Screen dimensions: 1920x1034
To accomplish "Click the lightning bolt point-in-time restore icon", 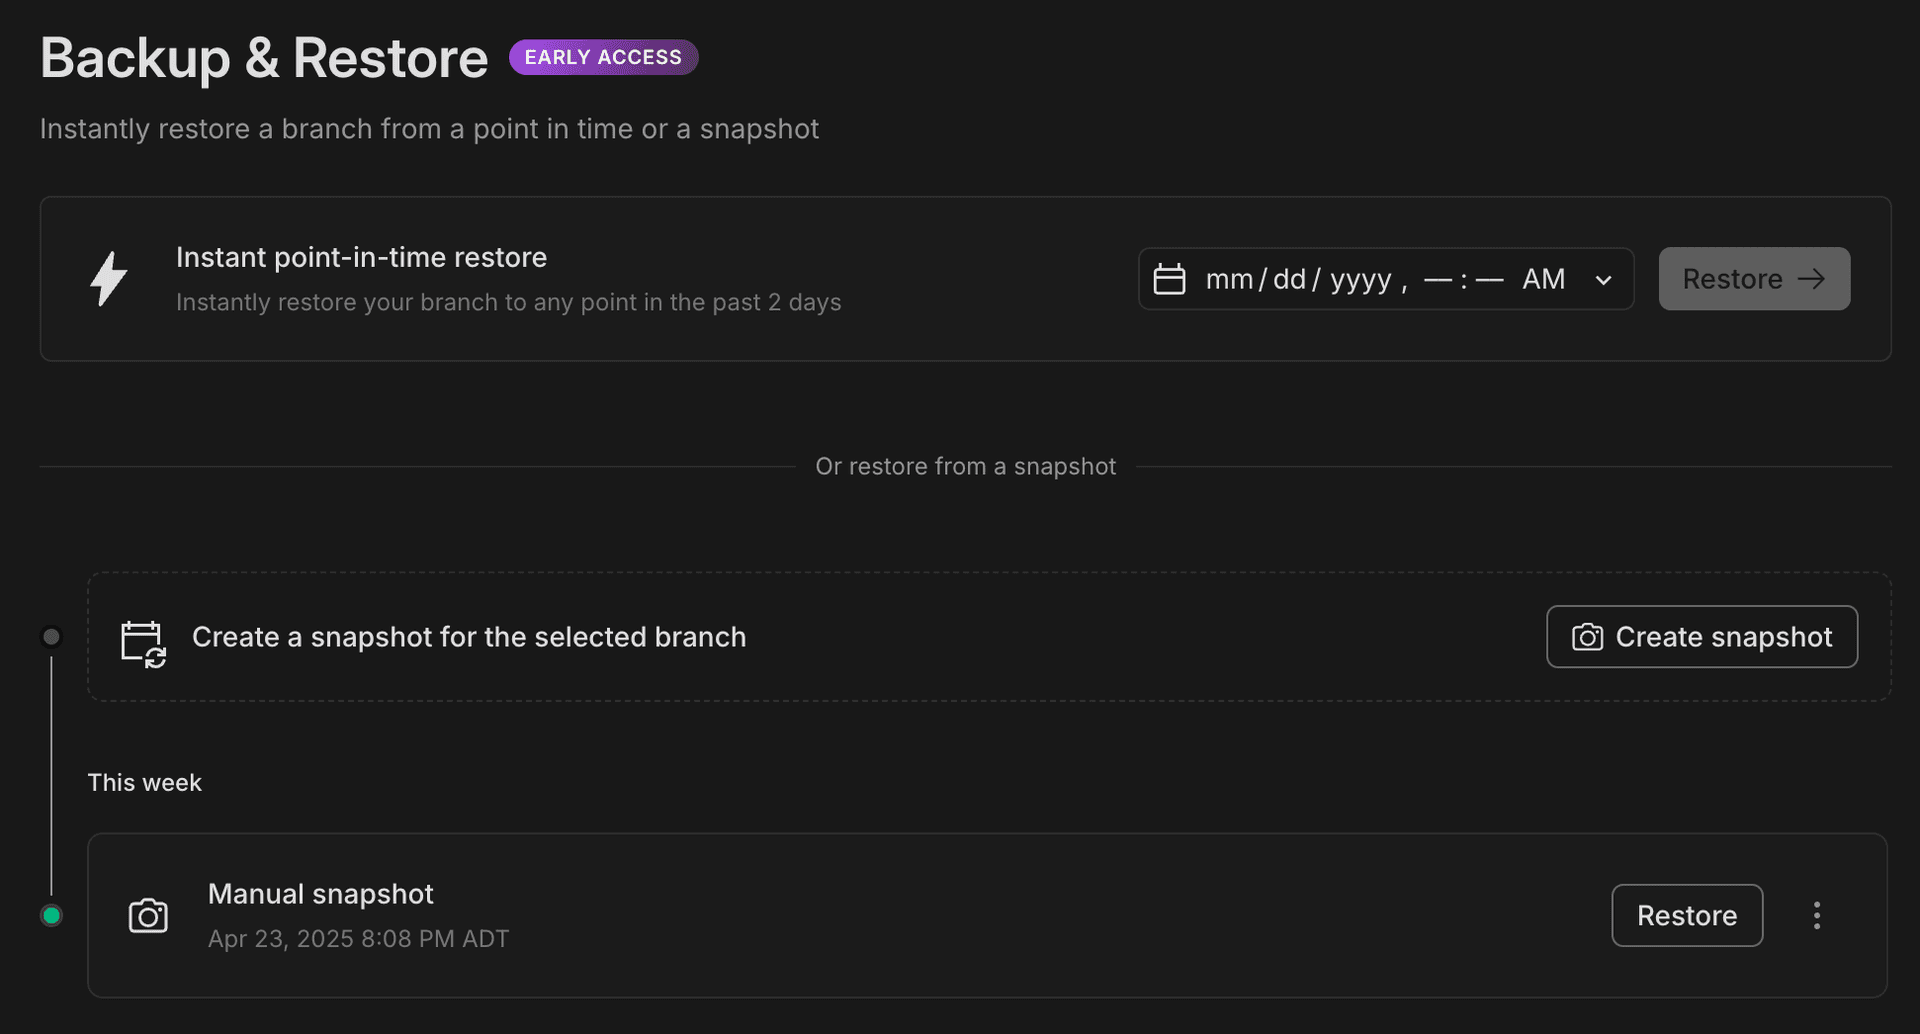I will click(x=109, y=278).
